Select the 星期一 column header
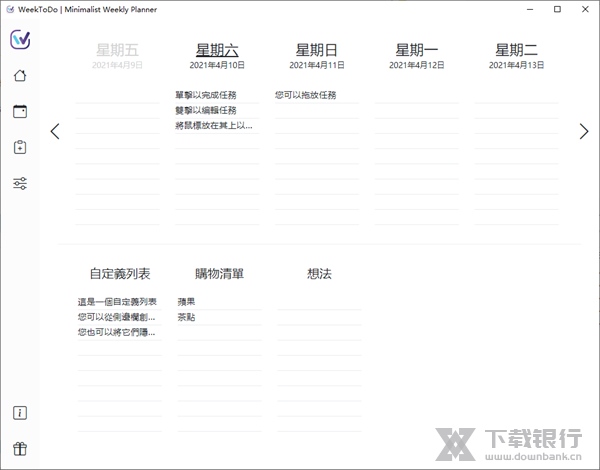The width and height of the screenshot is (600, 470). click(416, 50)
